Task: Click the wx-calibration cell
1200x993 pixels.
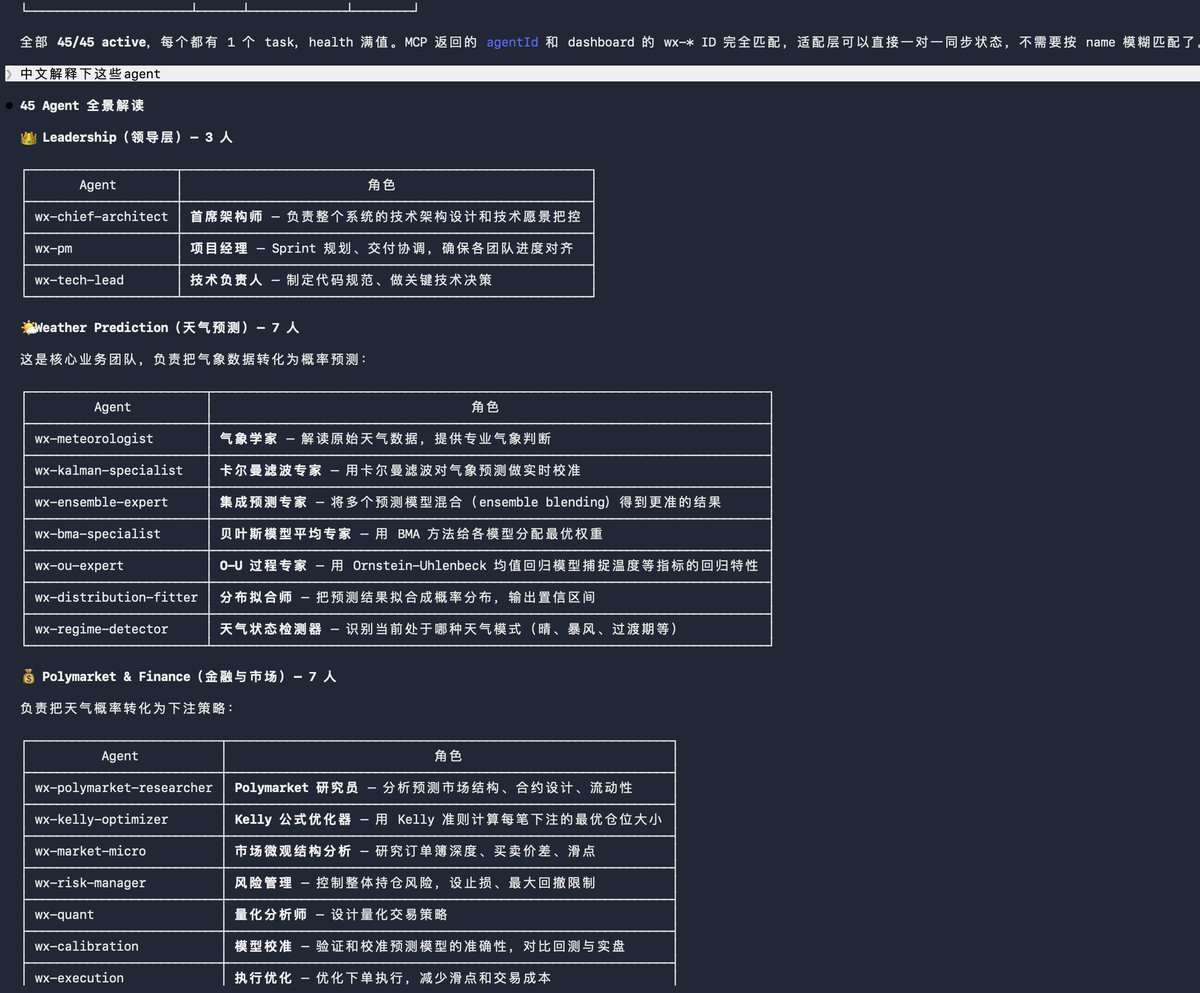Action: point(123,946)
